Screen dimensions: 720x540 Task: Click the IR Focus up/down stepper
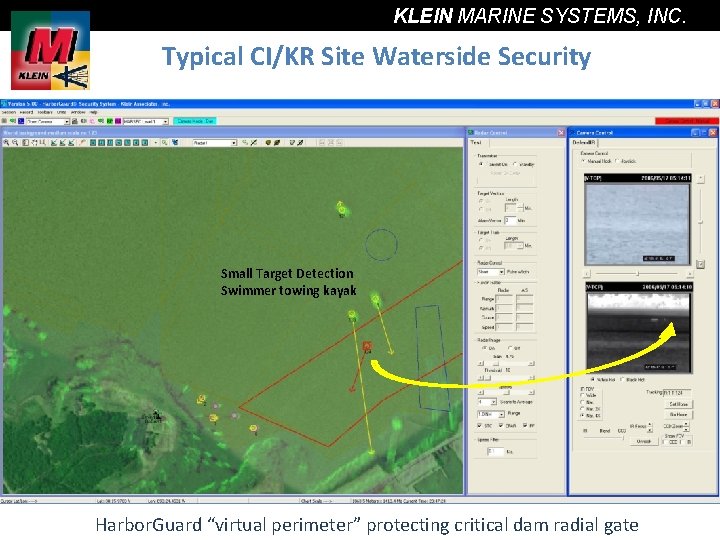click(x=650, y=428)
